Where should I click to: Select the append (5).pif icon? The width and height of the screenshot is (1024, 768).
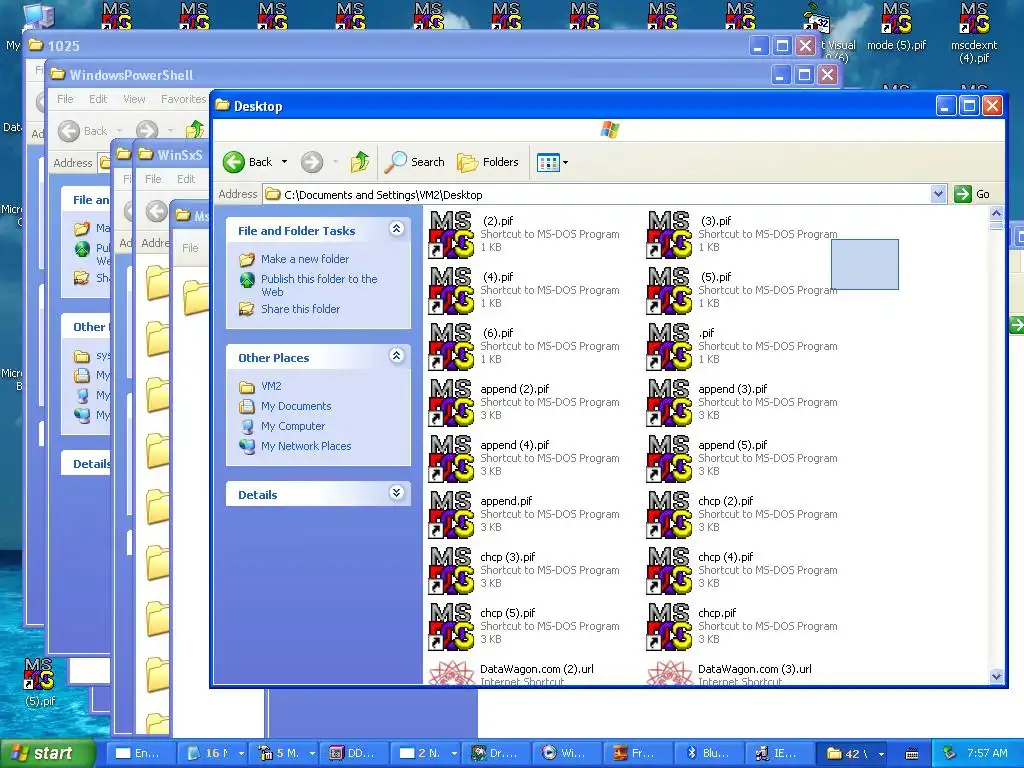point(669,459)
